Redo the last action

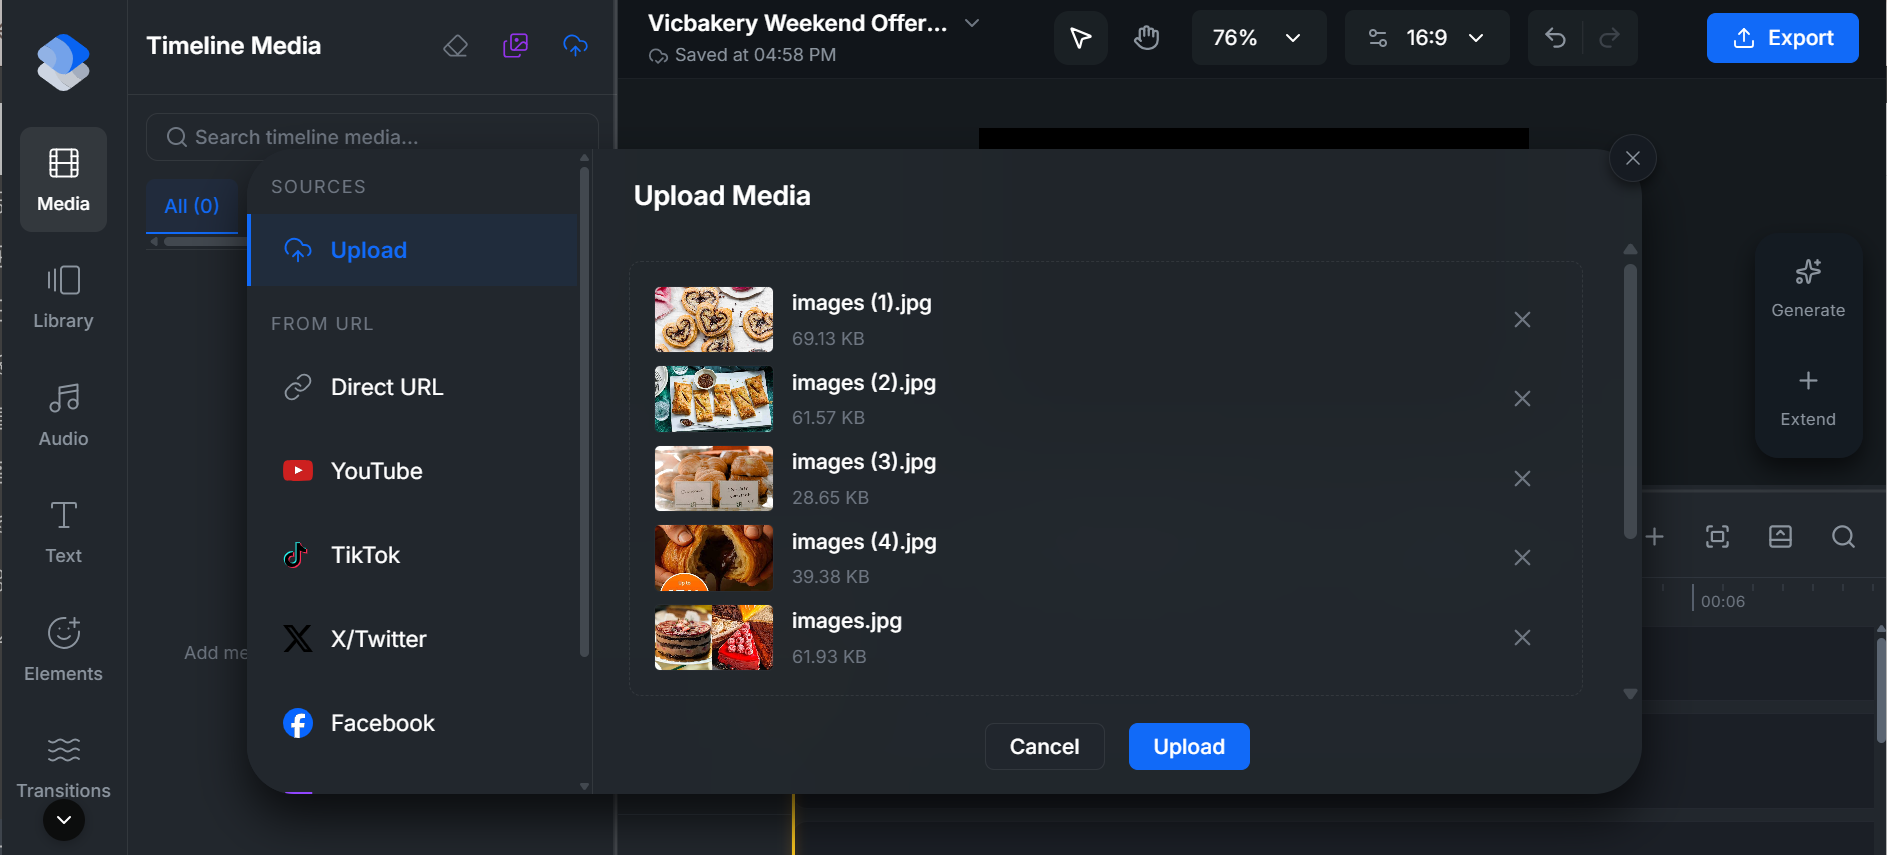click(1609, 38)
